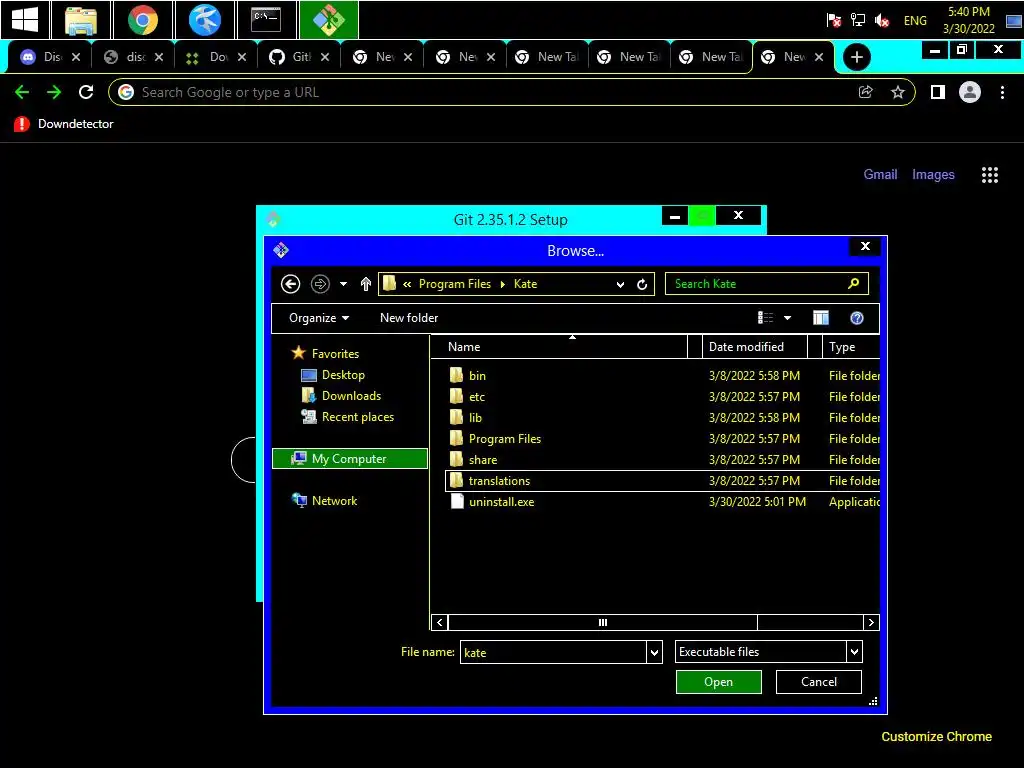Click Chrome back navigation arrow

click(22, 92)
